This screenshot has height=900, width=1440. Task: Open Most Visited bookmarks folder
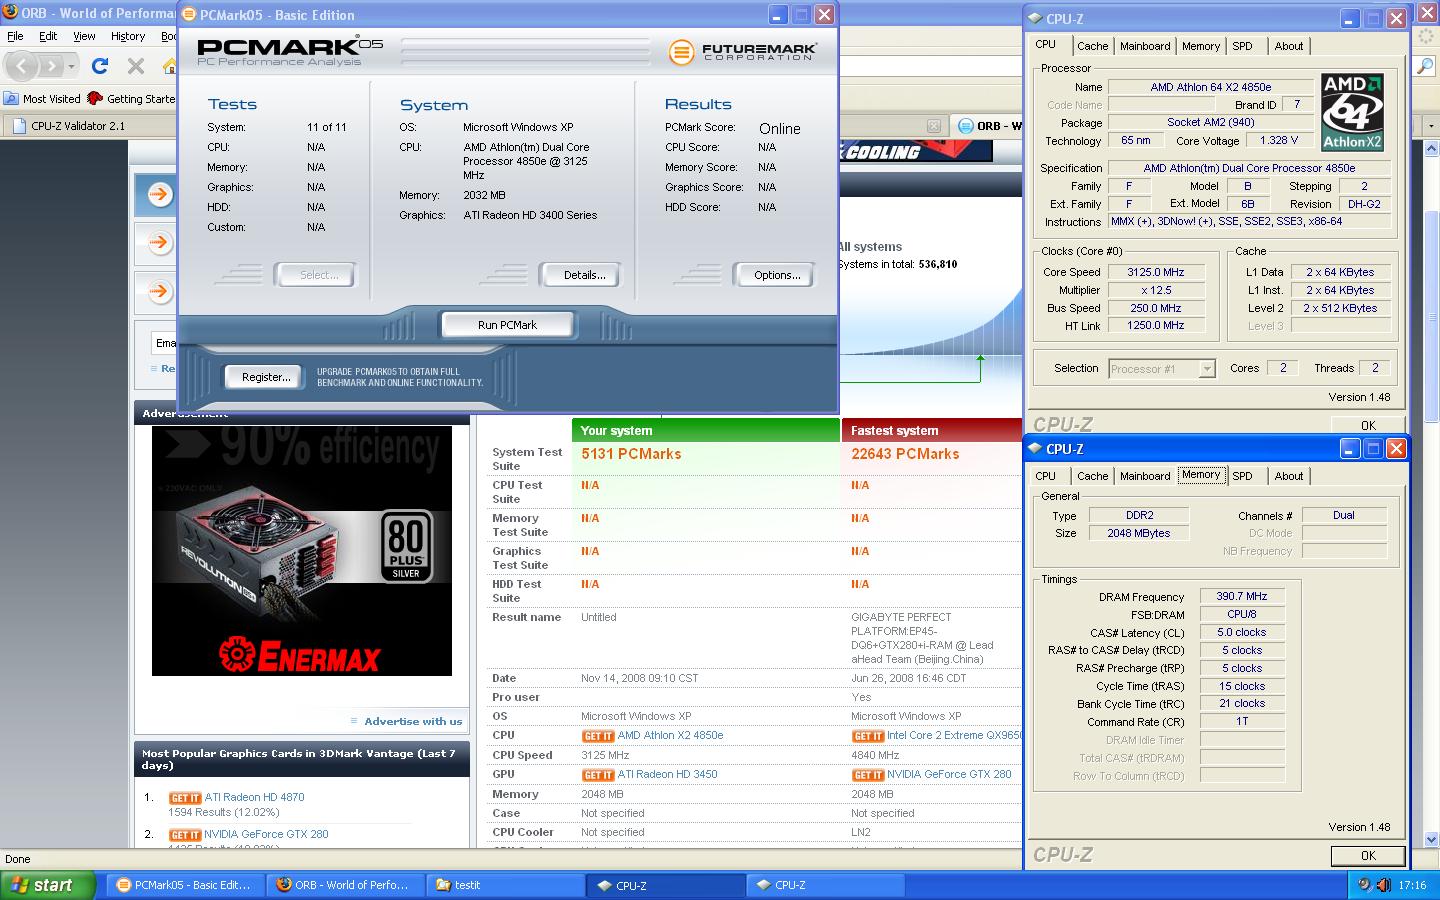pos(42,98)
